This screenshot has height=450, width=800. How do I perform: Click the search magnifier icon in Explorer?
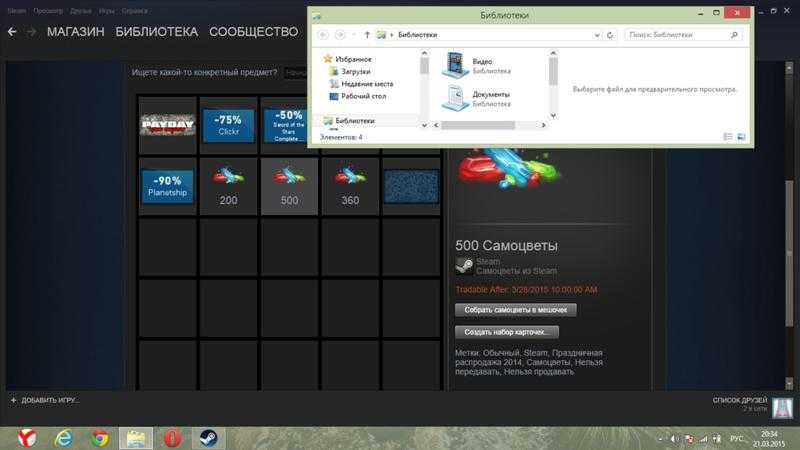tap(734, 35)
